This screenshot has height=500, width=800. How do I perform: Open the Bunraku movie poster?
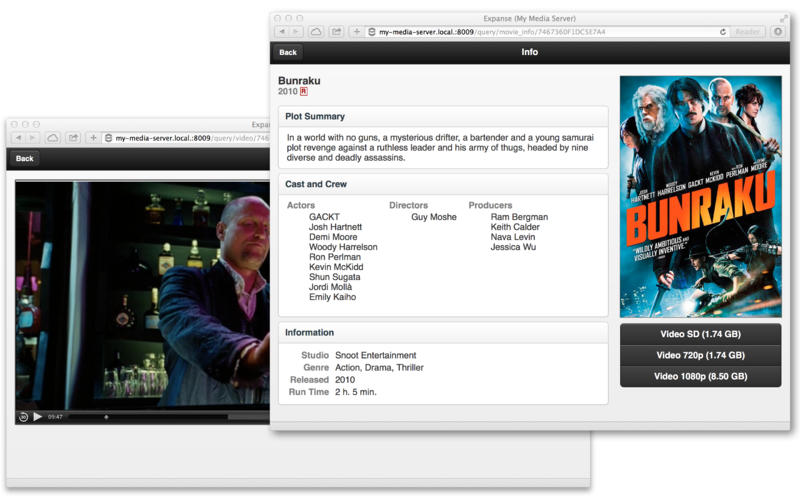pyautogui.click(x=701, y=196)
